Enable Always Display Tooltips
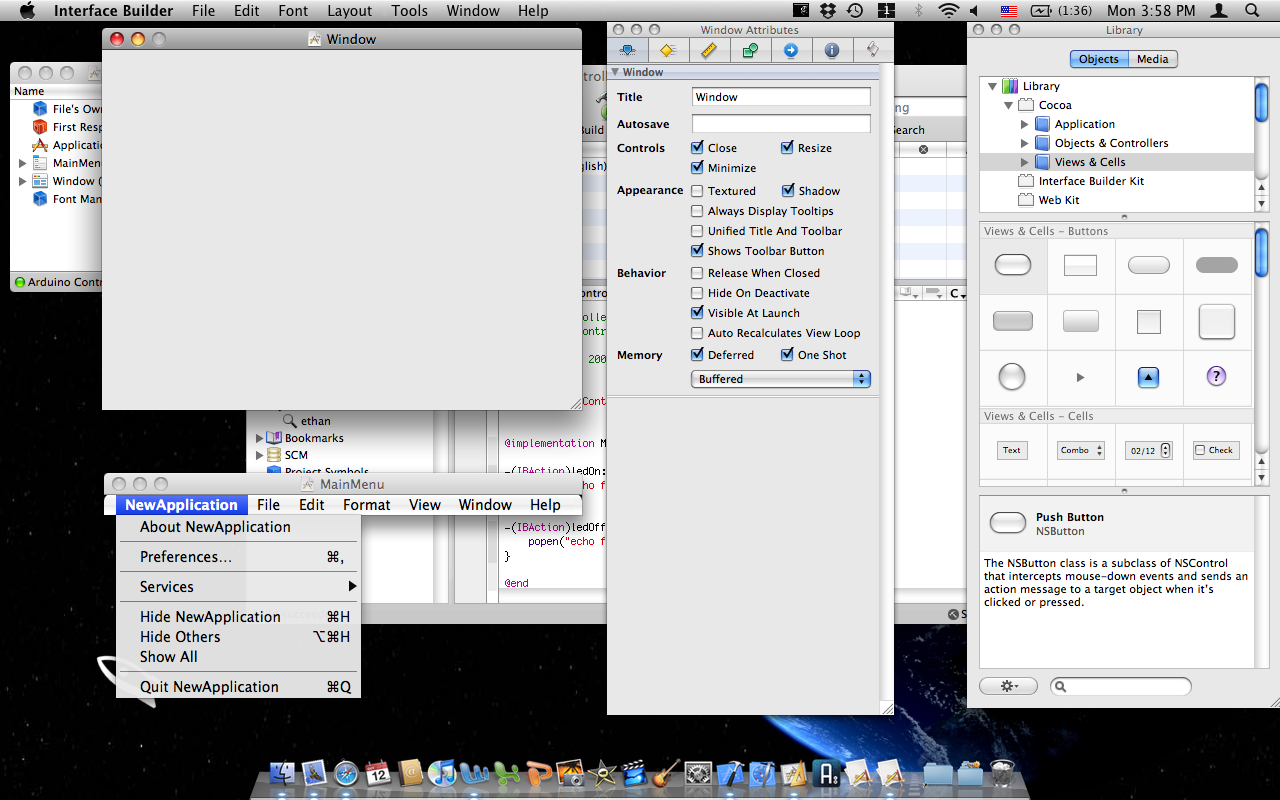The height and width of the screenshot is (800, 1280). click(x=697, y=211)
